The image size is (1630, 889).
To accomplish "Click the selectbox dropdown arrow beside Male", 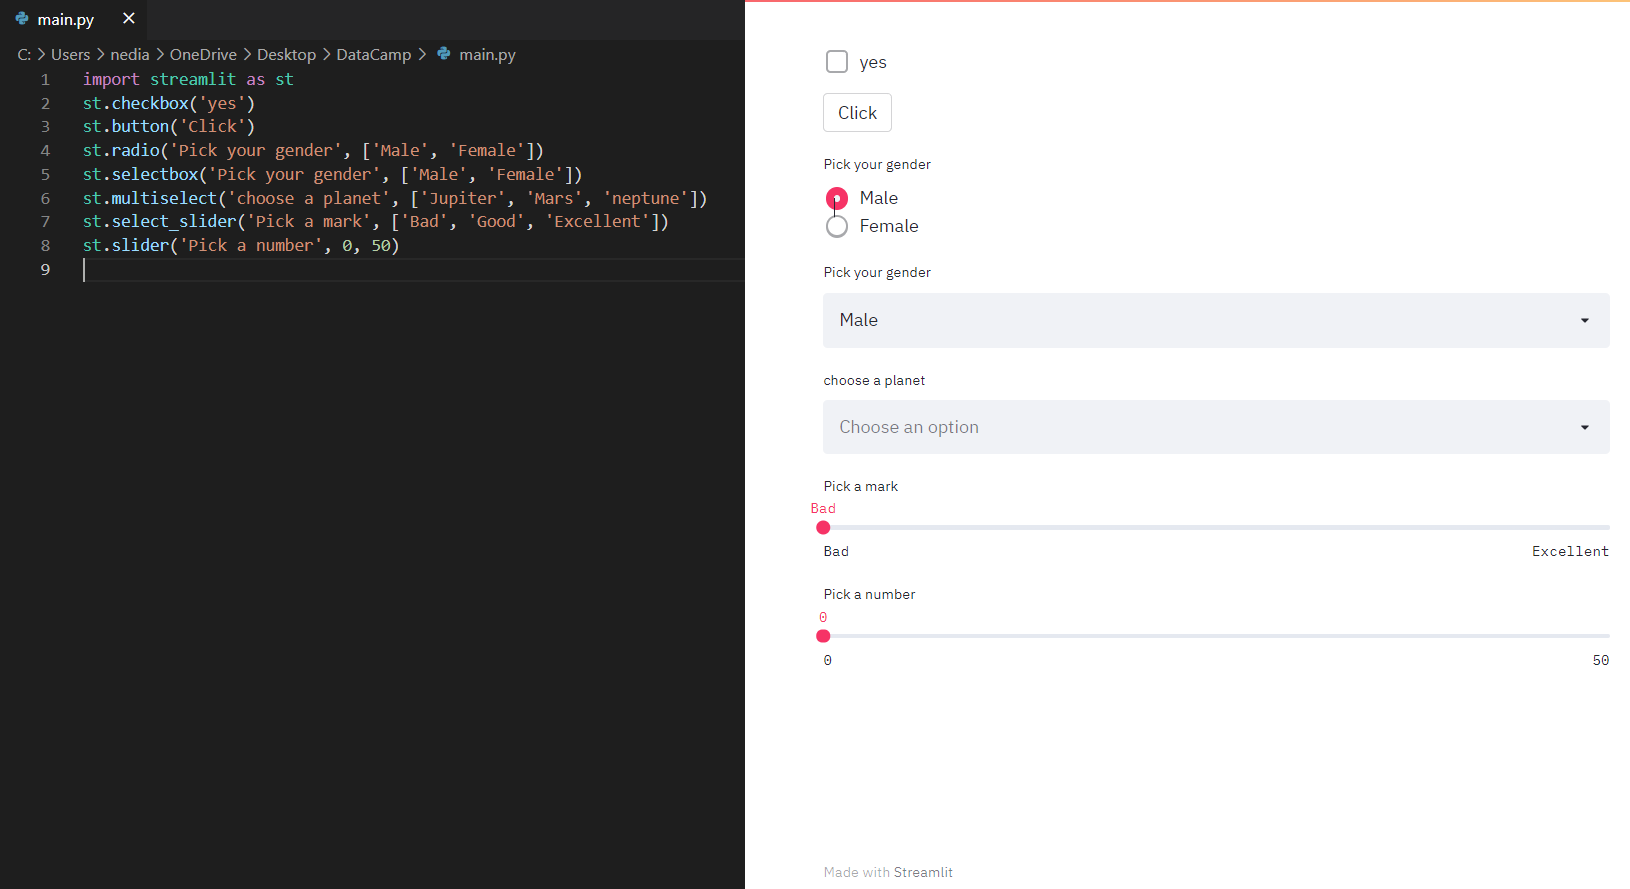I will pyautogui.click(x=1585, y=320).
